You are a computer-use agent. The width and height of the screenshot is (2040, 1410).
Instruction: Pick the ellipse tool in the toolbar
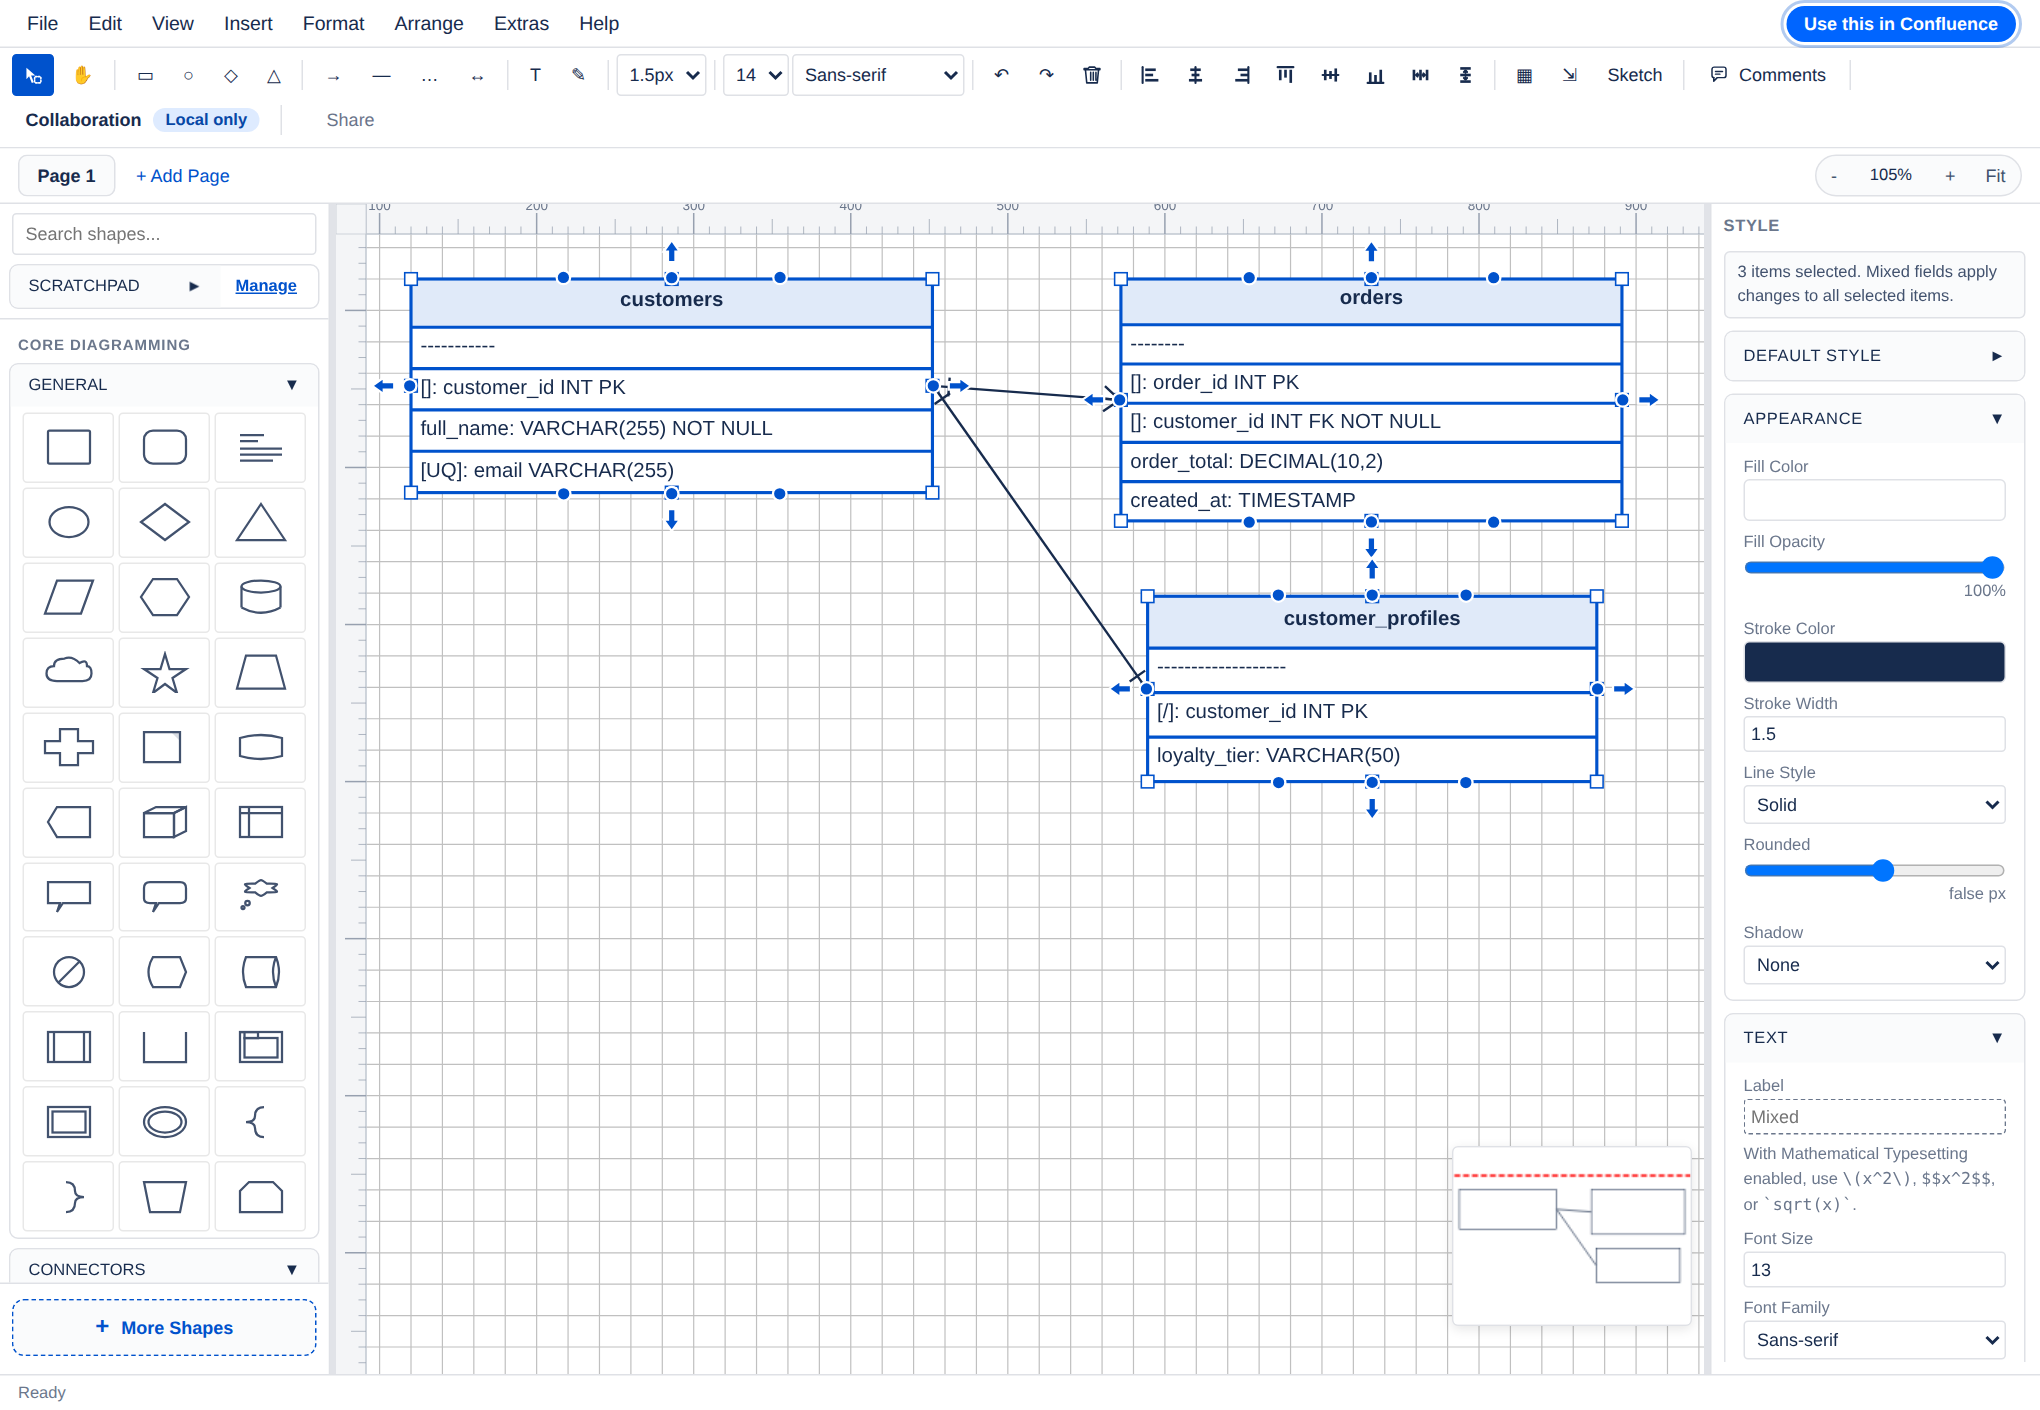click(x=188, y=75)
